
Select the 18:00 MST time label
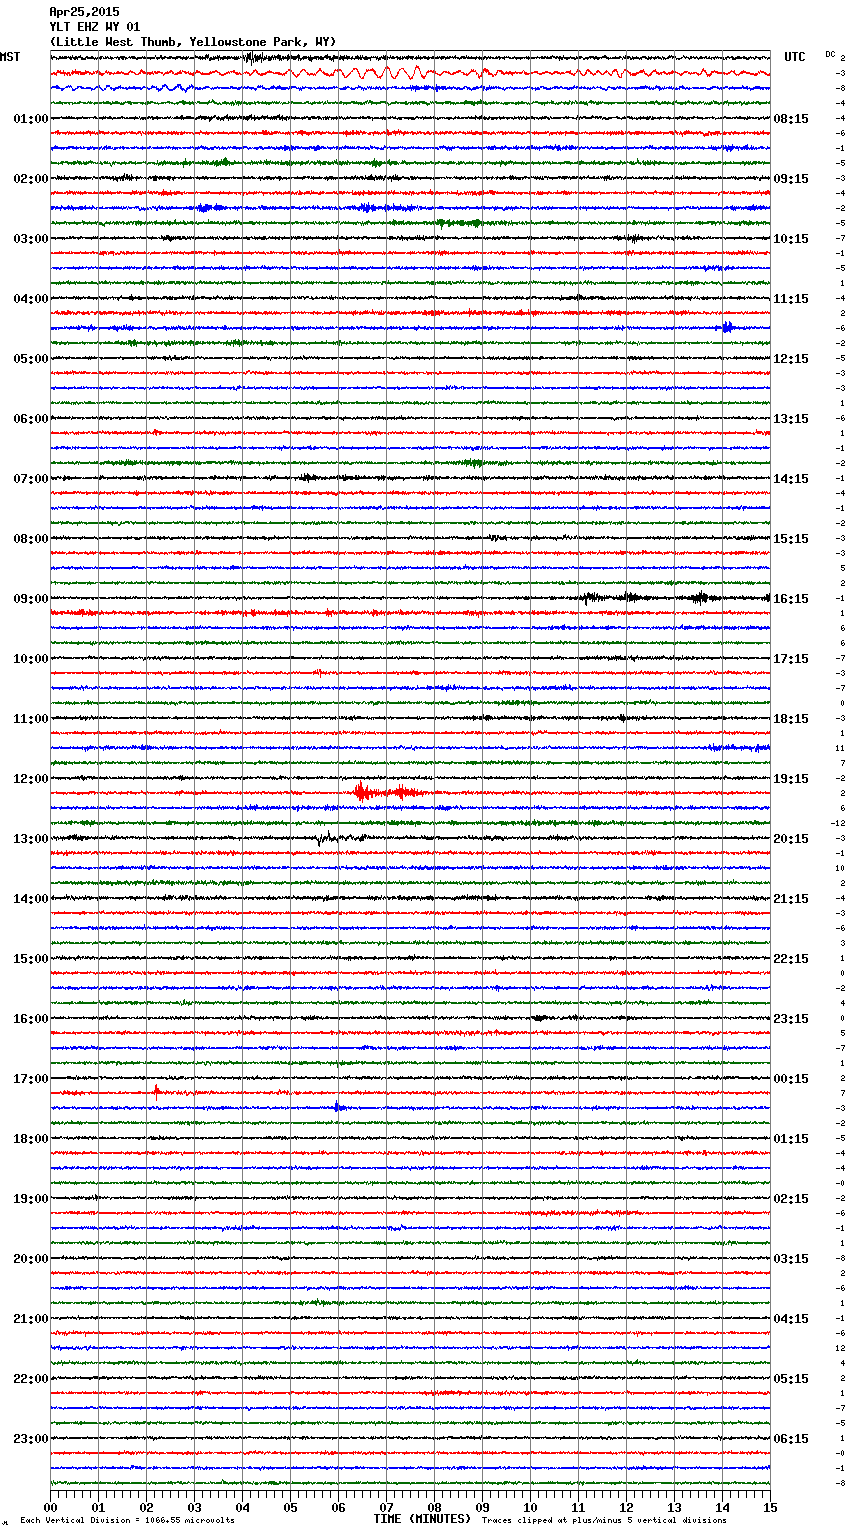click(x=31, y=1139)
